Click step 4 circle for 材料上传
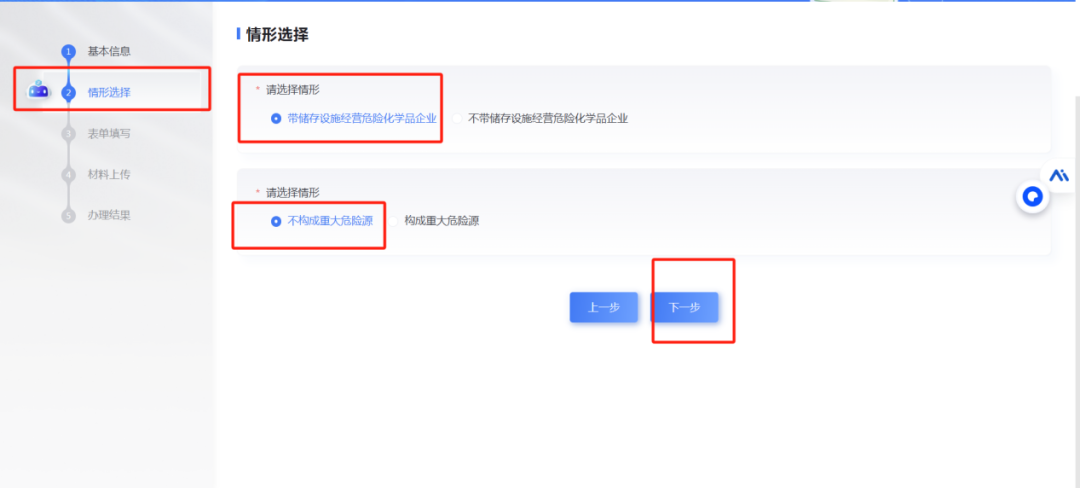Viewport: 1080px width, 488px height. [x=68, y=175]
